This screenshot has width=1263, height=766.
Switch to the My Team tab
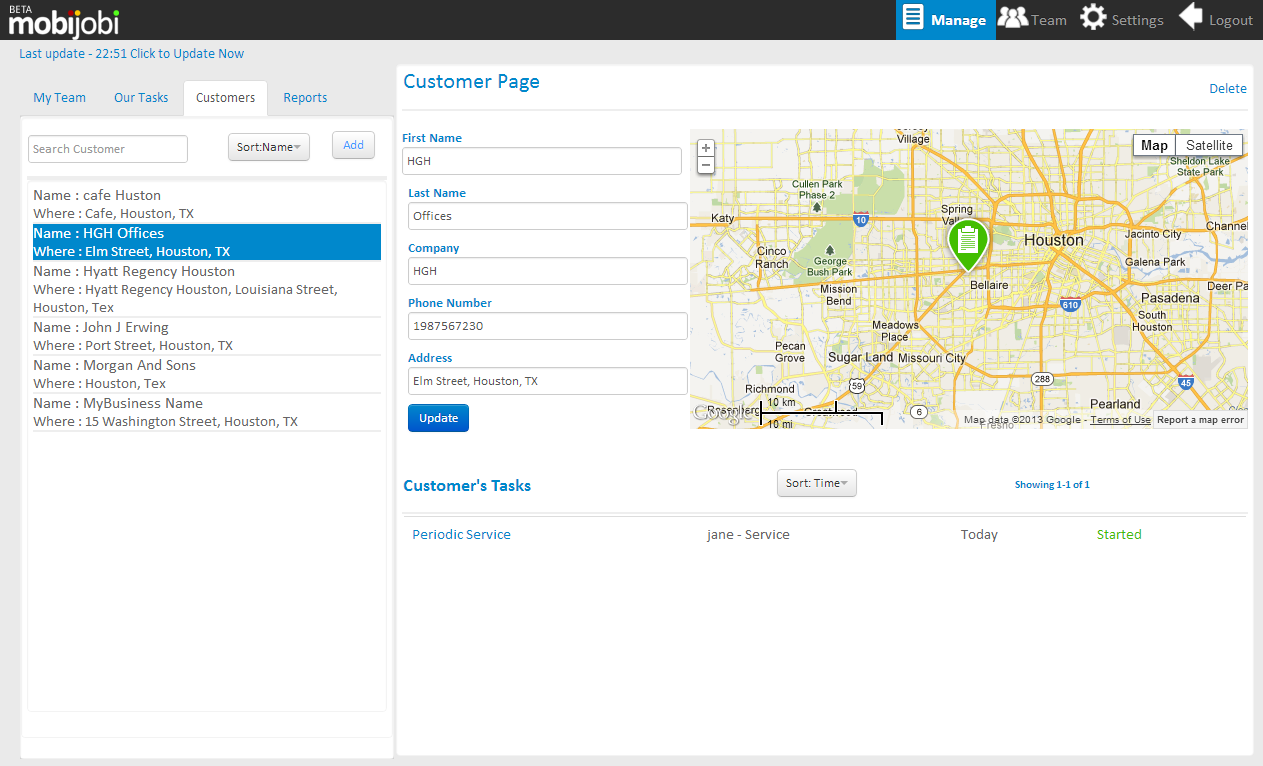(x=60, y=98)
